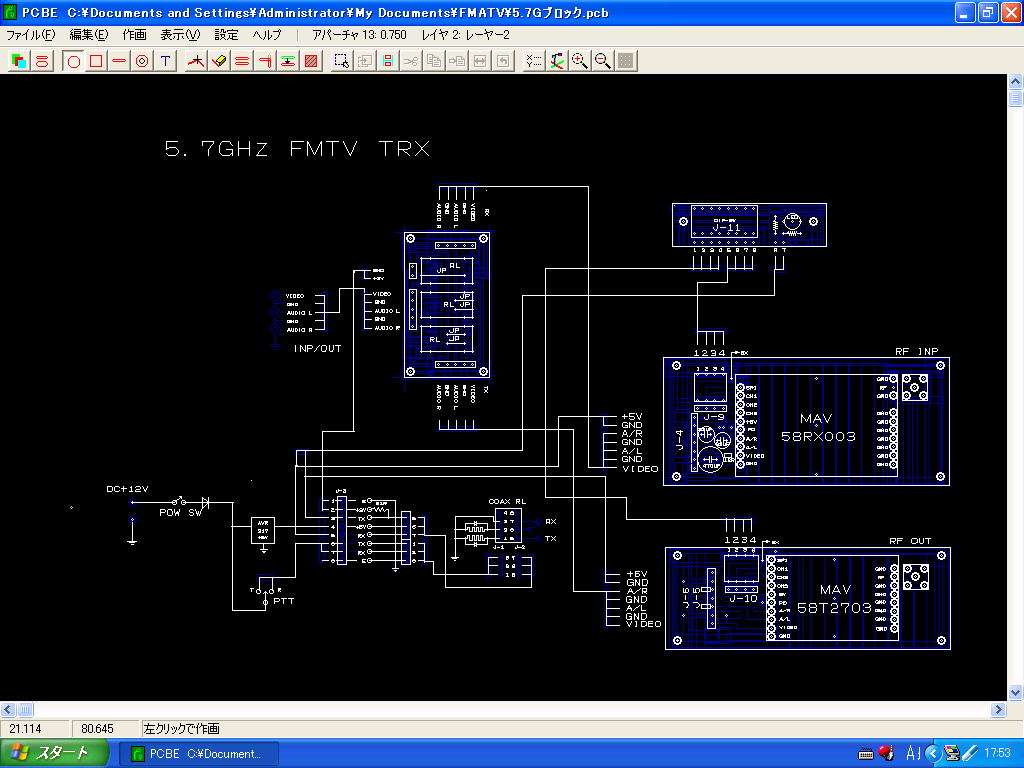Select the vertex edit tool with crossed lines
This screenshot has width=1024, height=768.
click(x=196, y=61)
